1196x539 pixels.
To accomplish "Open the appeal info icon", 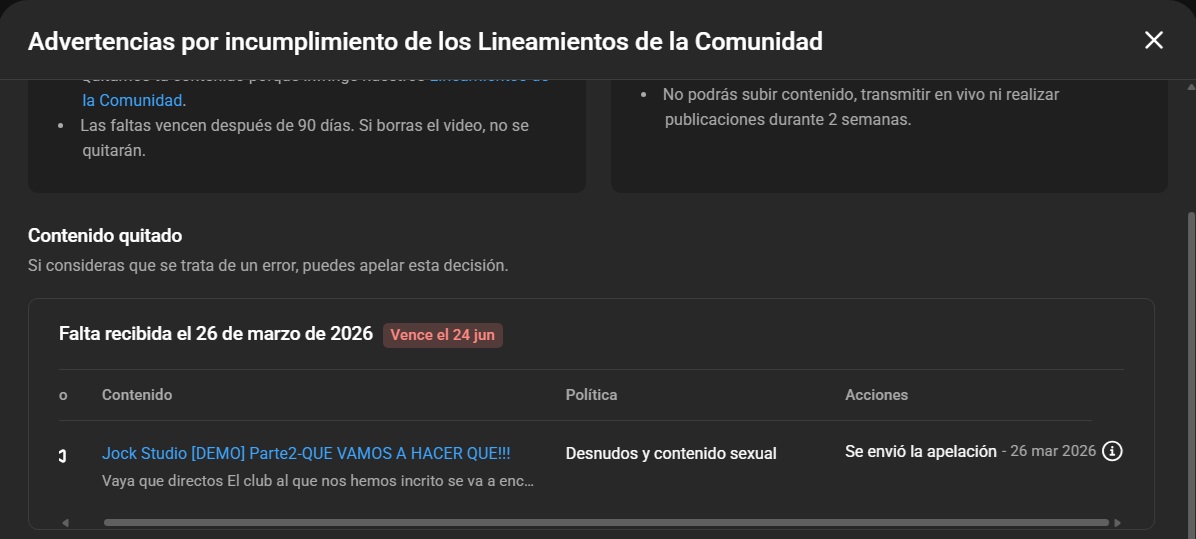I will 1112,451.
